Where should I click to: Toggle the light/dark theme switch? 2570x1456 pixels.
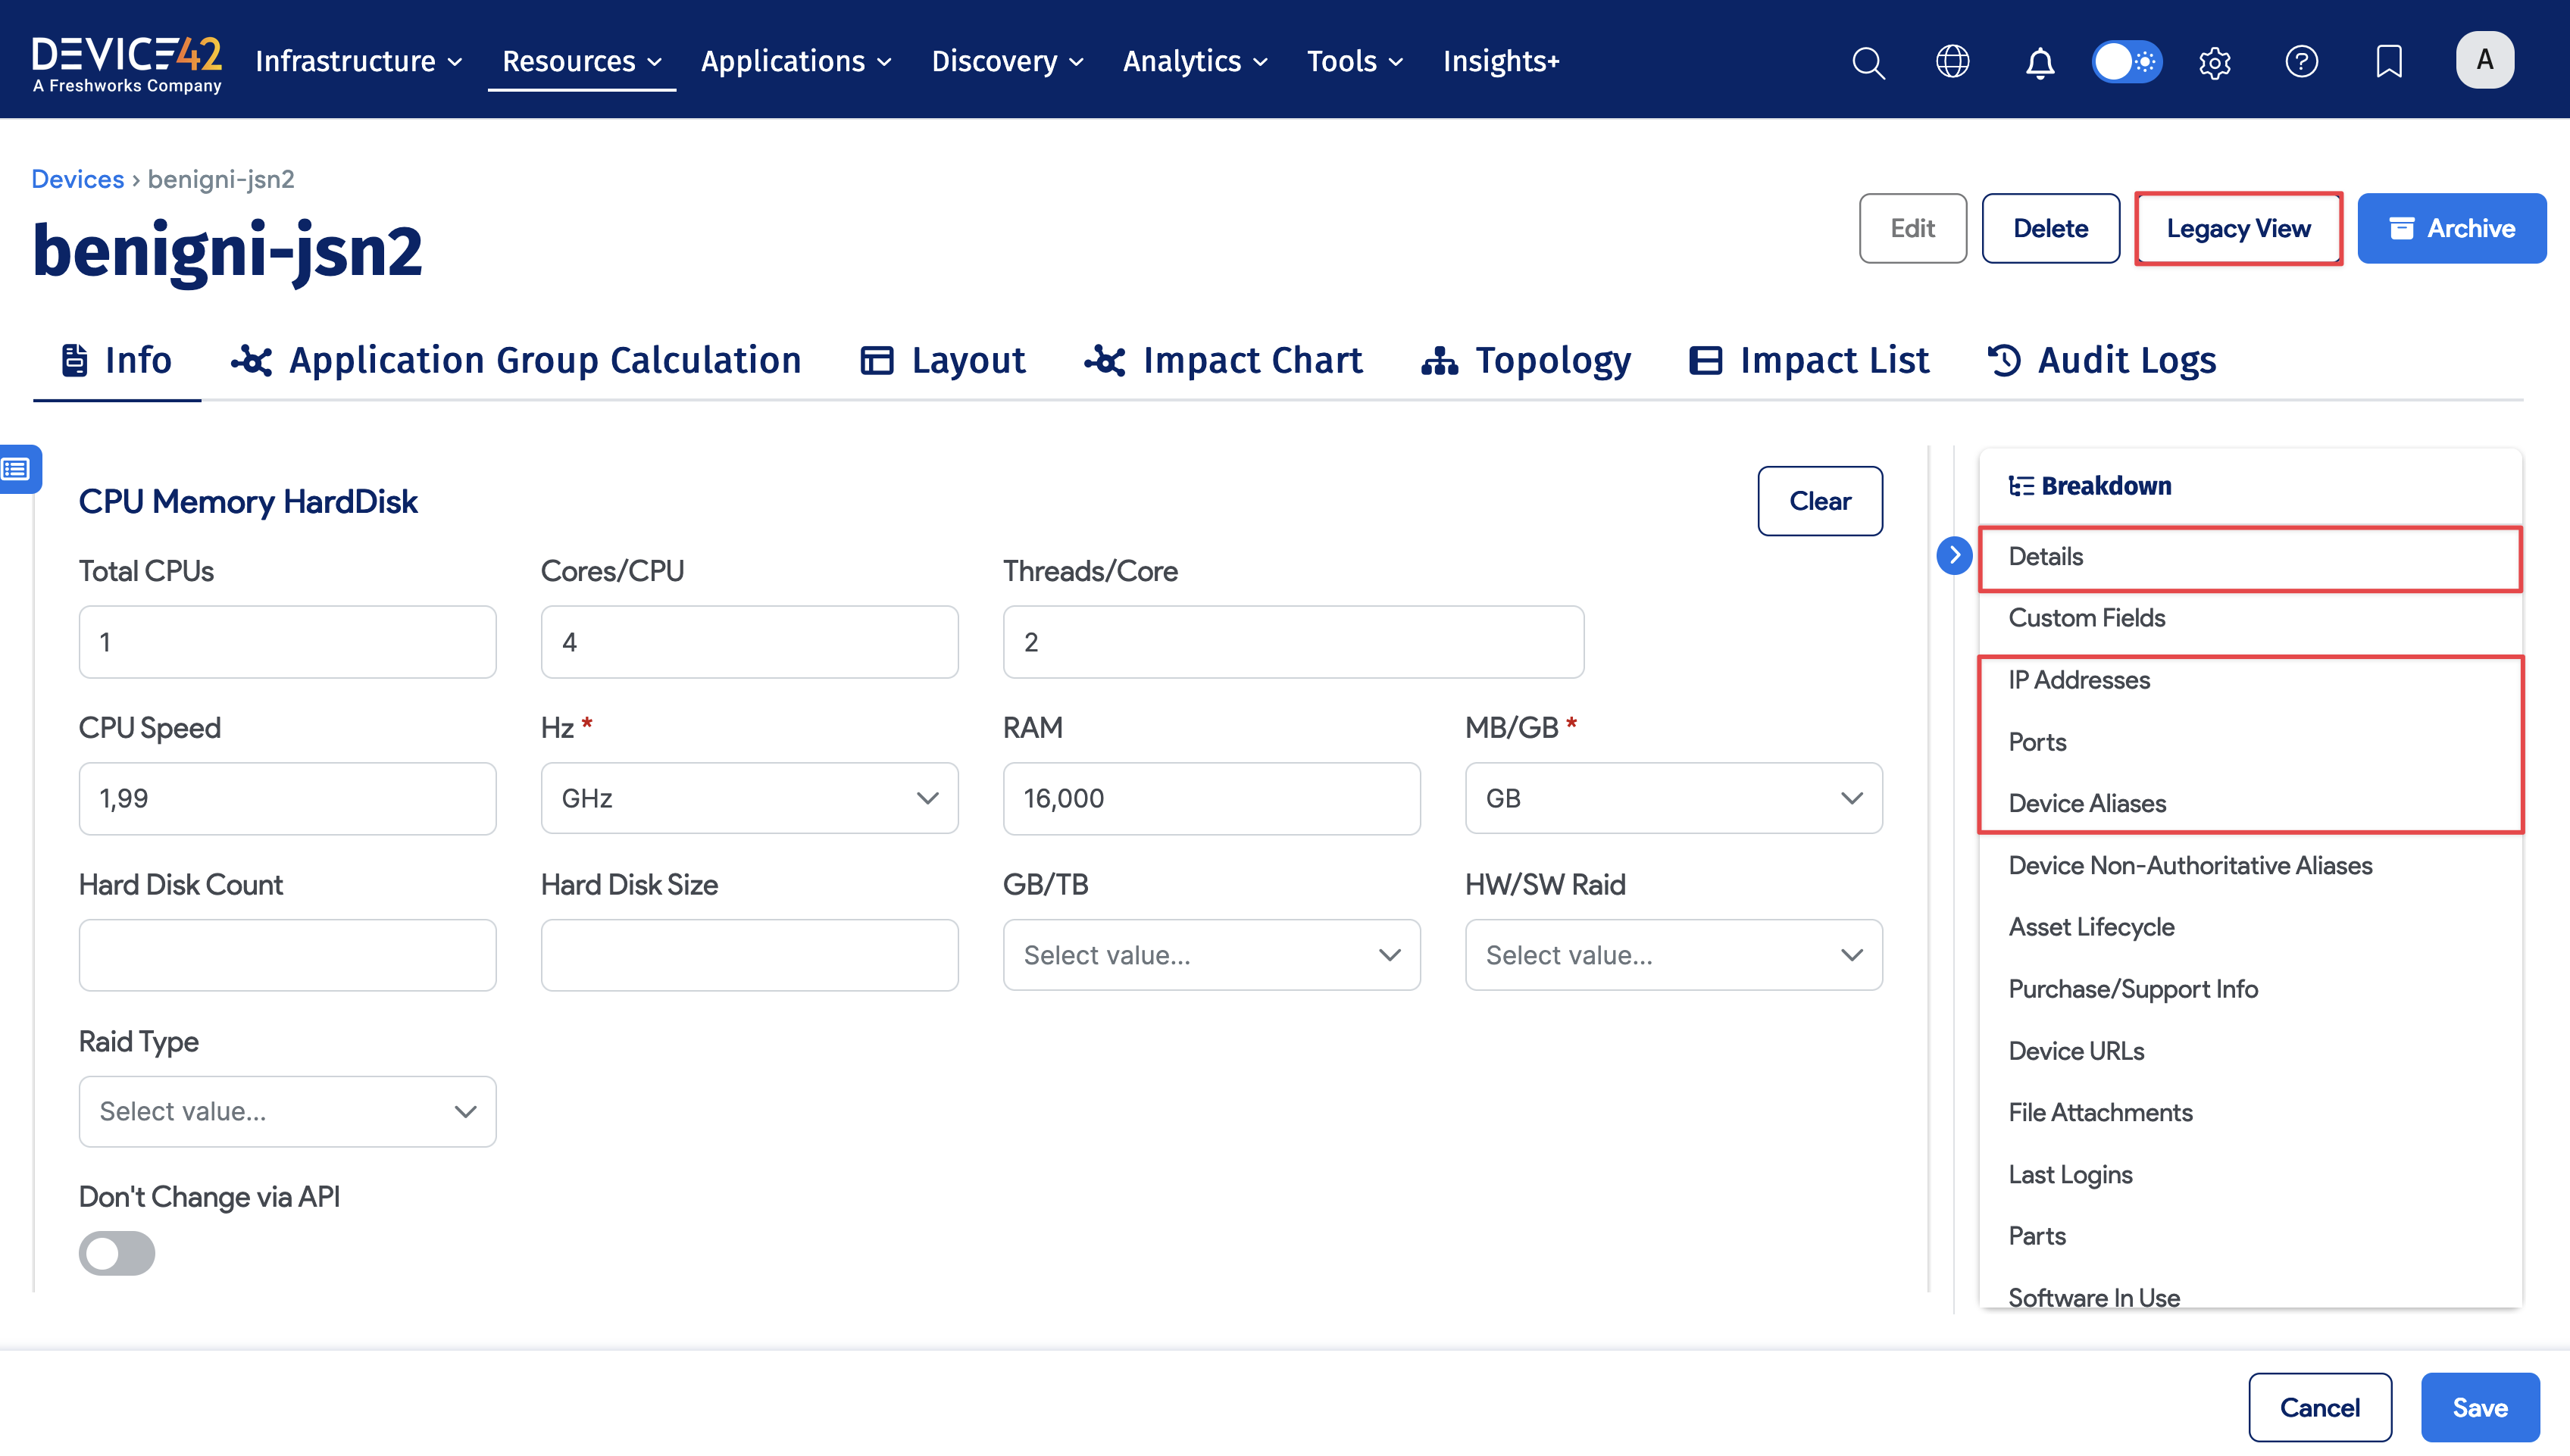2126,62
